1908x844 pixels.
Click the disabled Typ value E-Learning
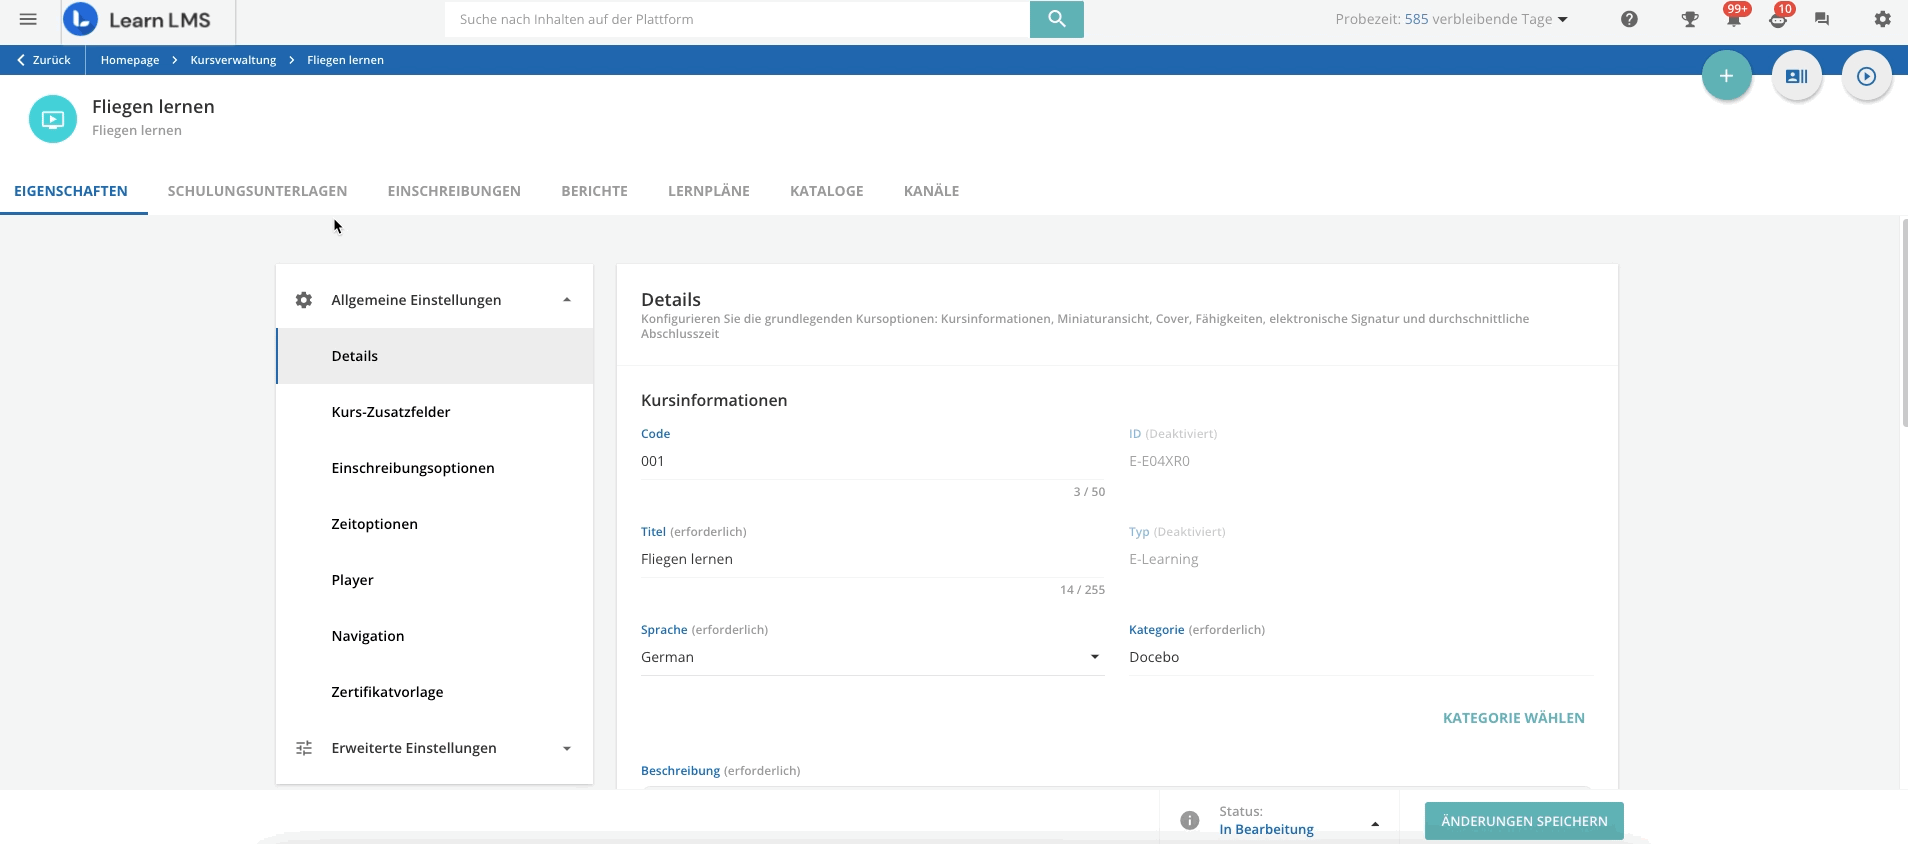coord(1163,559)
